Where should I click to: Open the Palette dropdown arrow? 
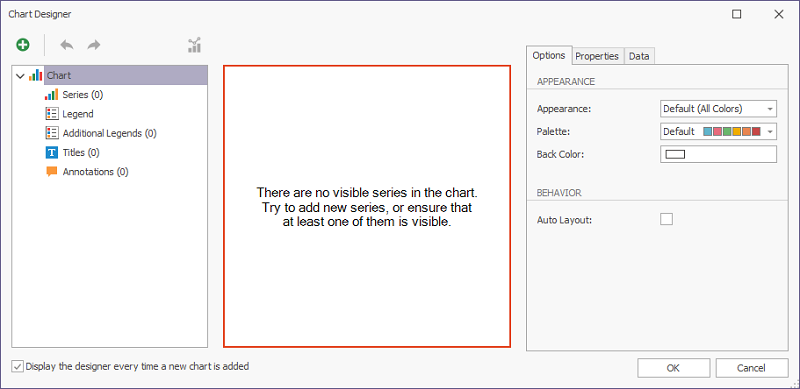[x=770, y=132]
